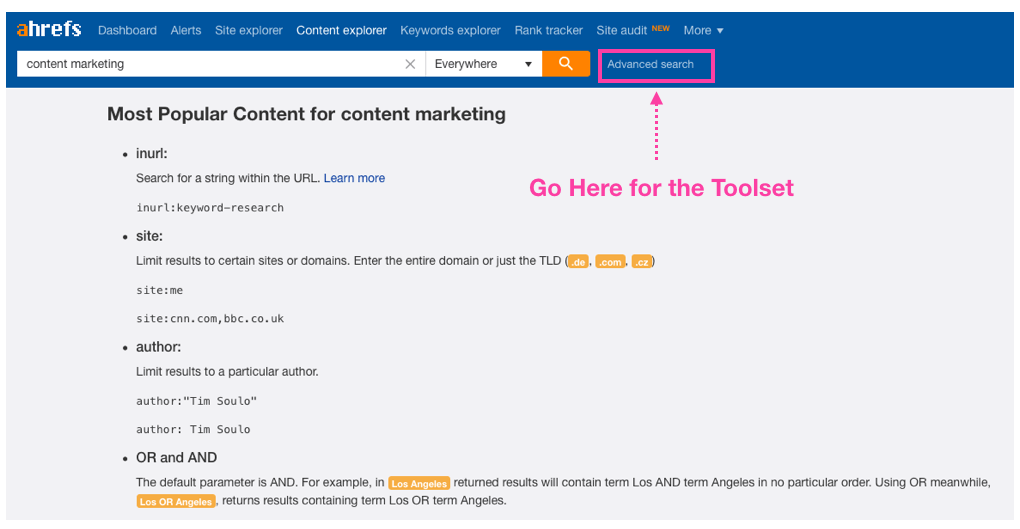Select site:cnn.com,bbc.co.uk example
This screenshot has height=529, width=1020.
click(209, 319)
